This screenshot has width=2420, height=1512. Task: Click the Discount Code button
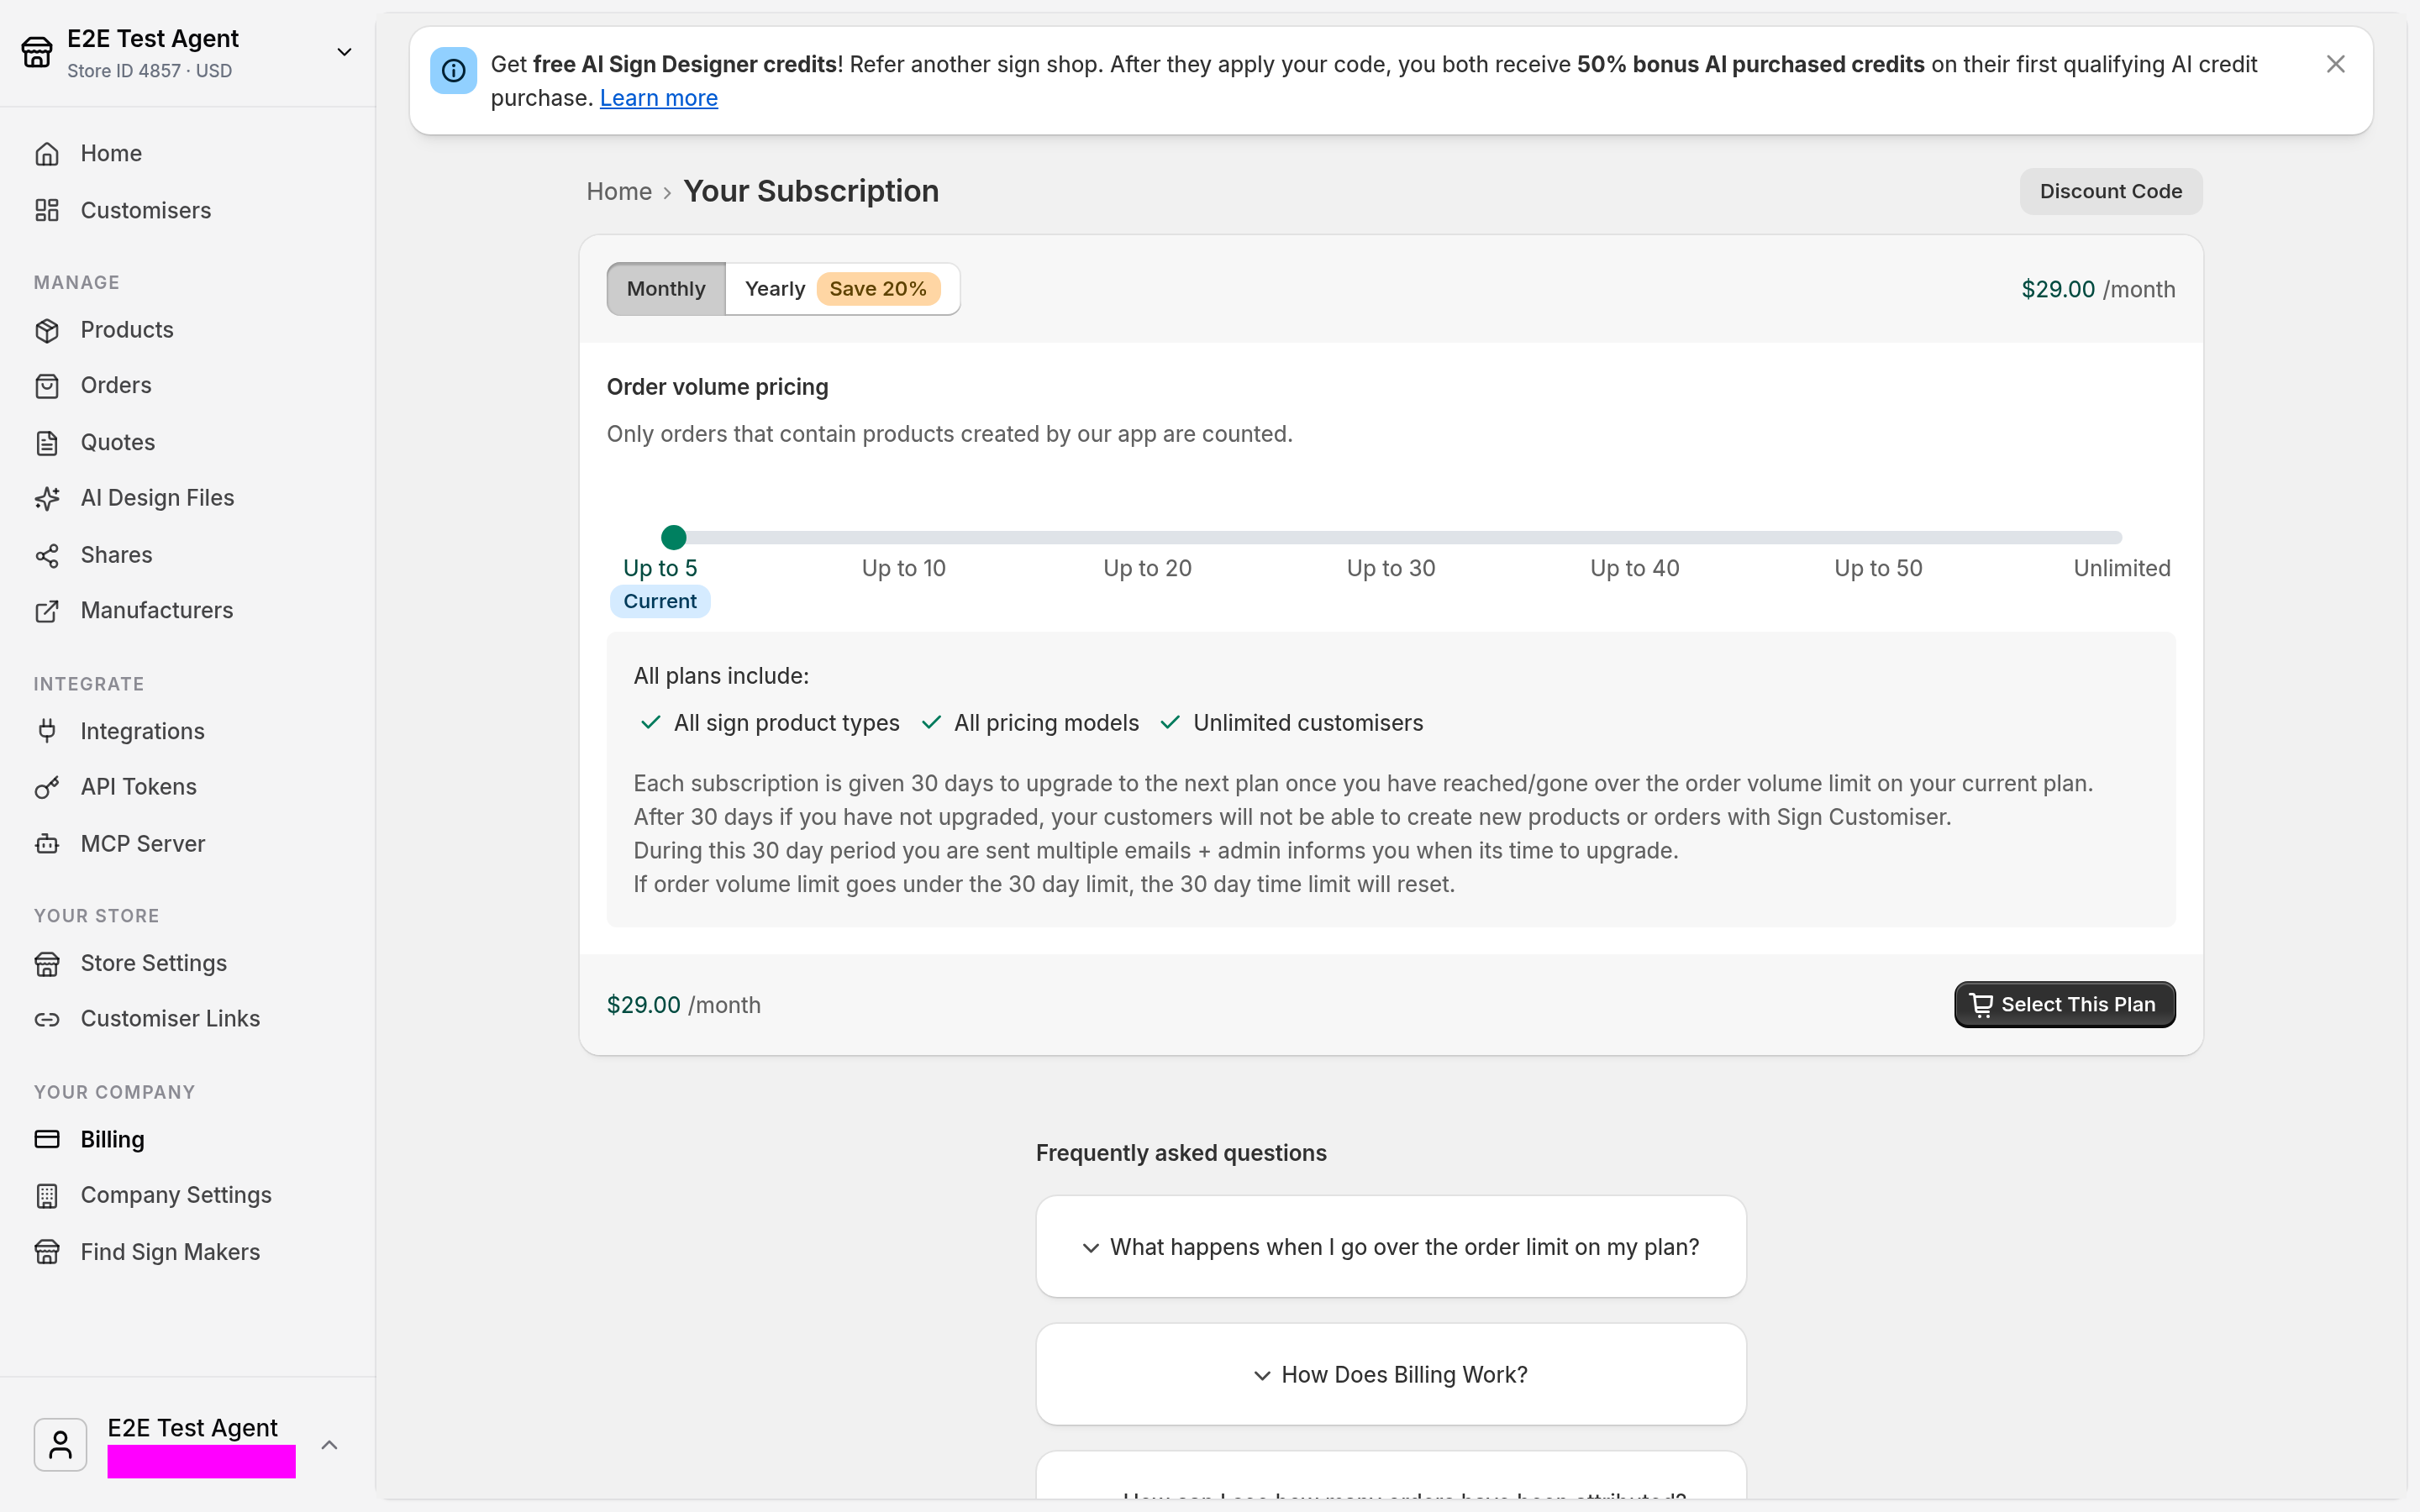pos(2110,191)
